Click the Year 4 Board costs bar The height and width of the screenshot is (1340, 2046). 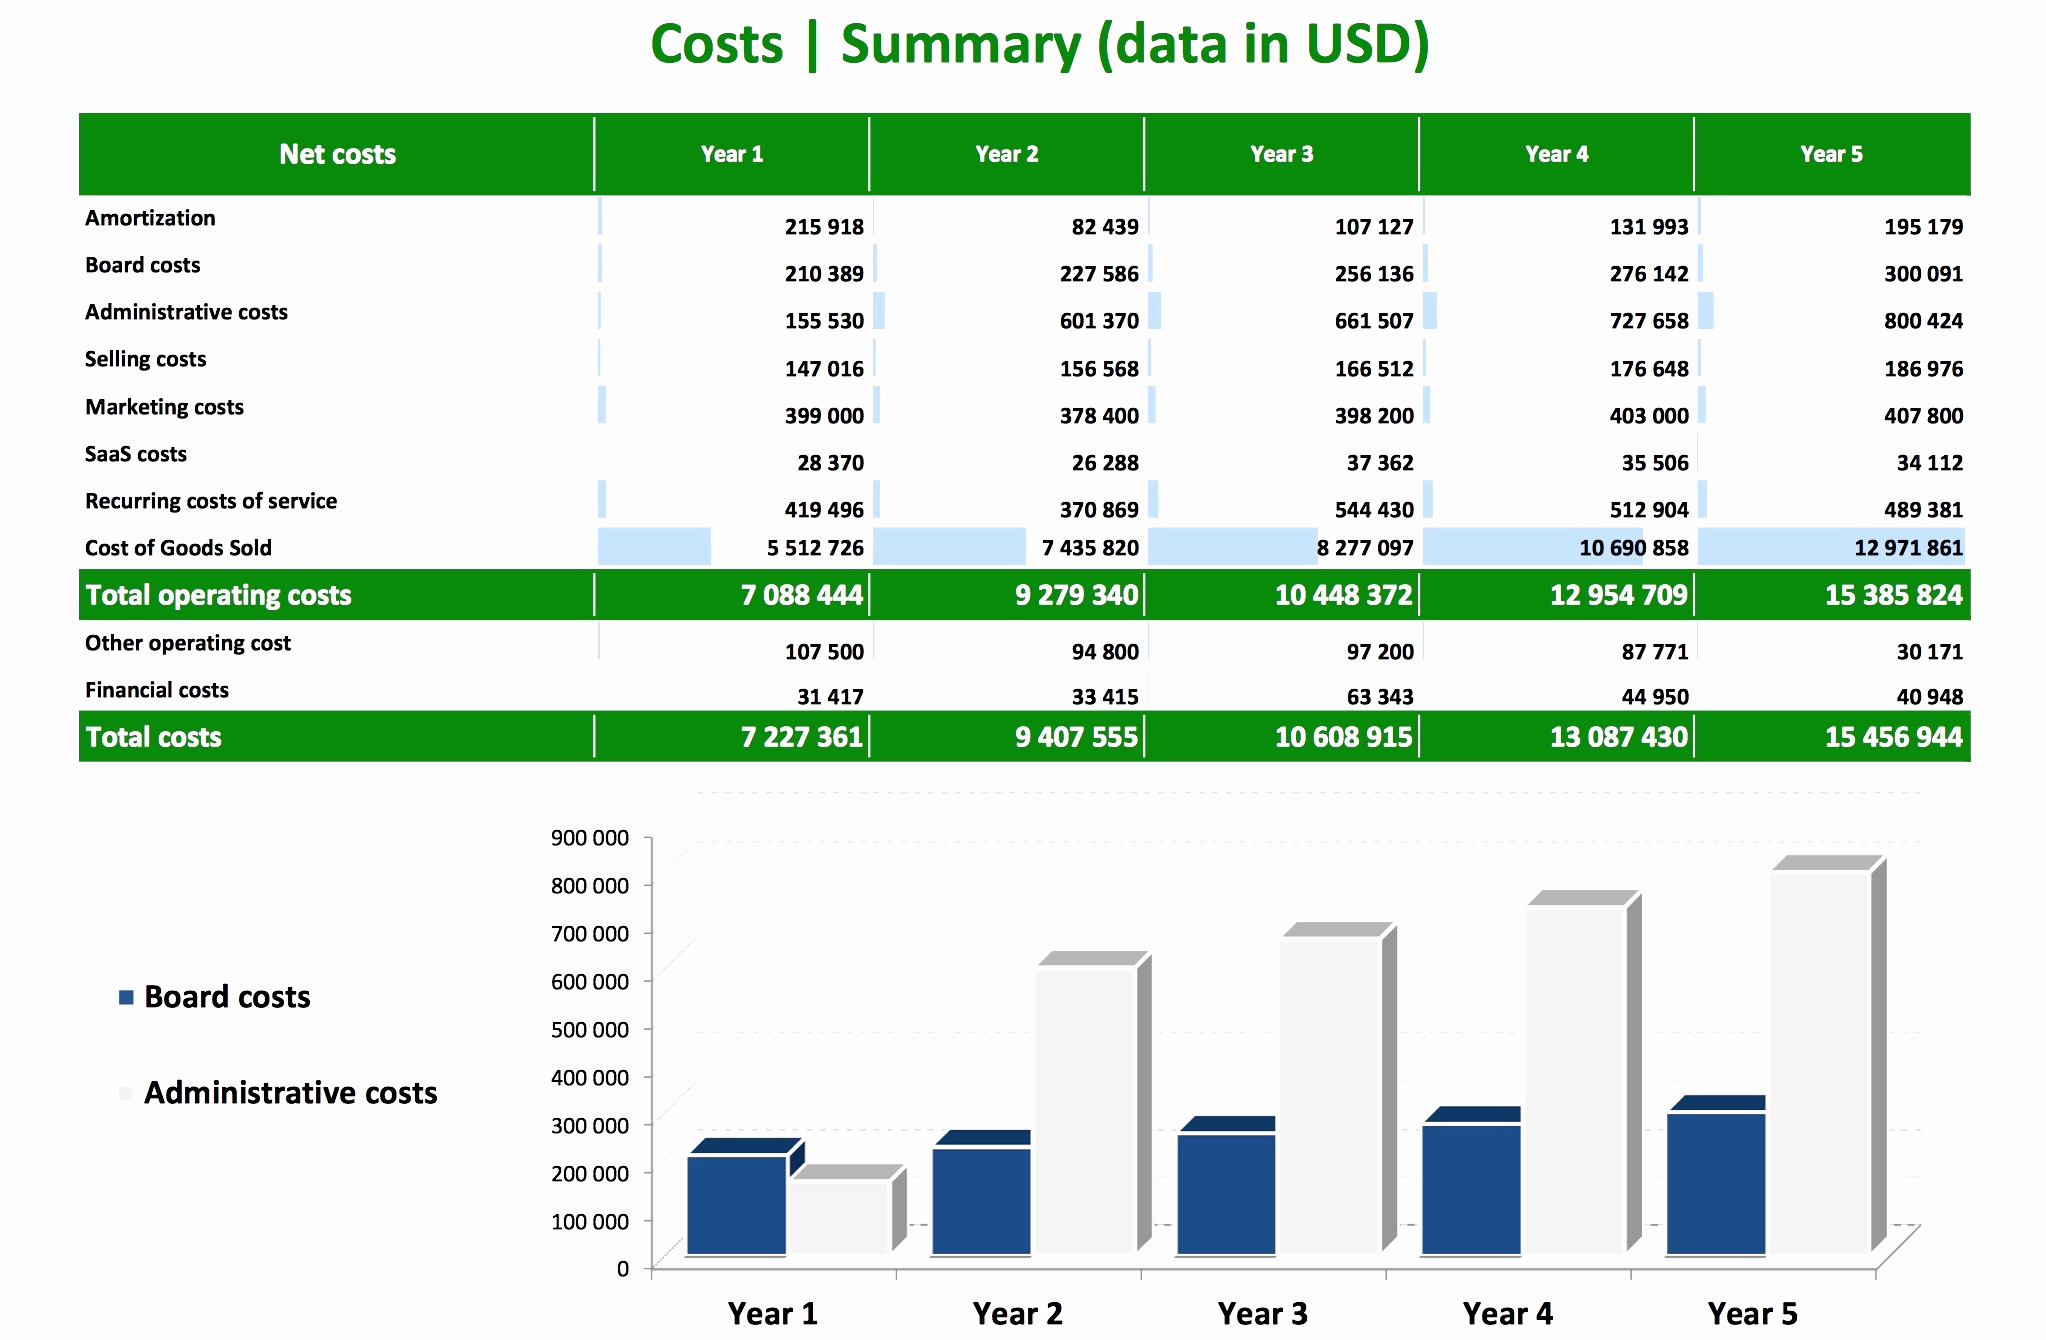1471,1188
